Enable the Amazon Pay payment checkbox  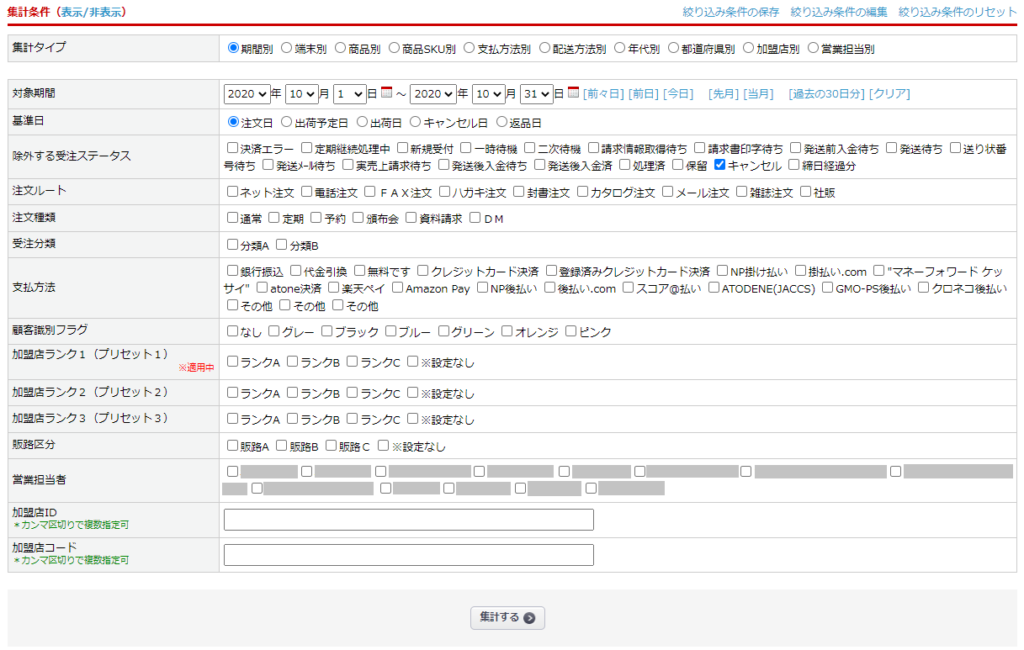(x=397, y=288)
